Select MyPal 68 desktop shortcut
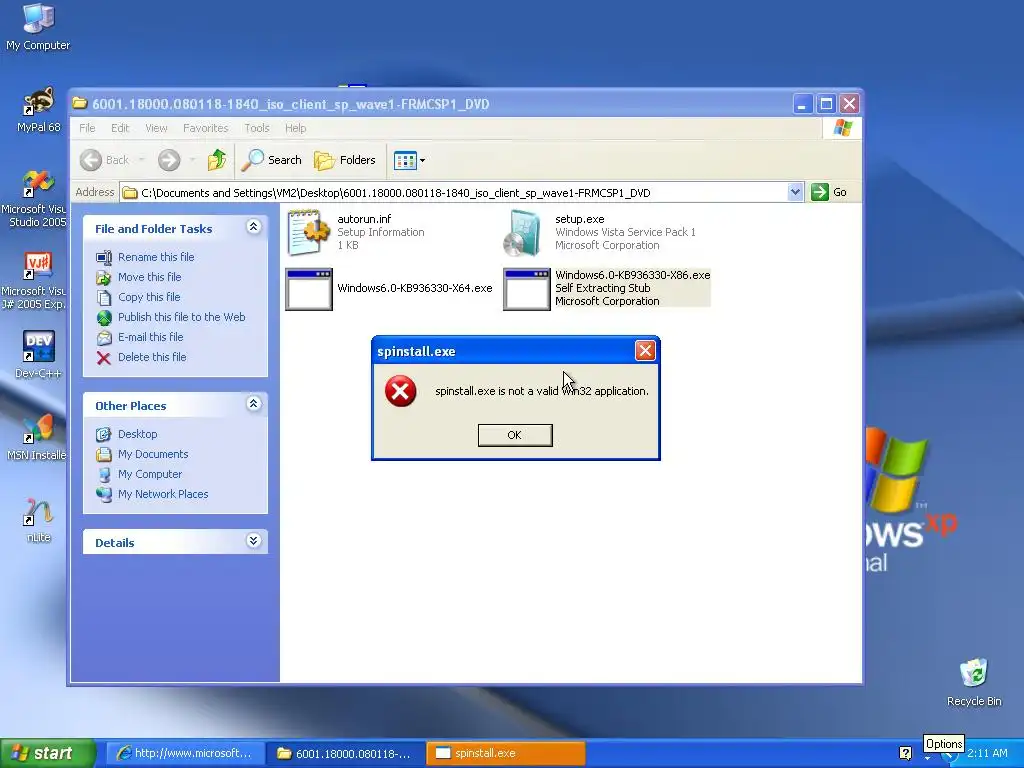The width and height of the screenshot is (1024, 768). 39,110
